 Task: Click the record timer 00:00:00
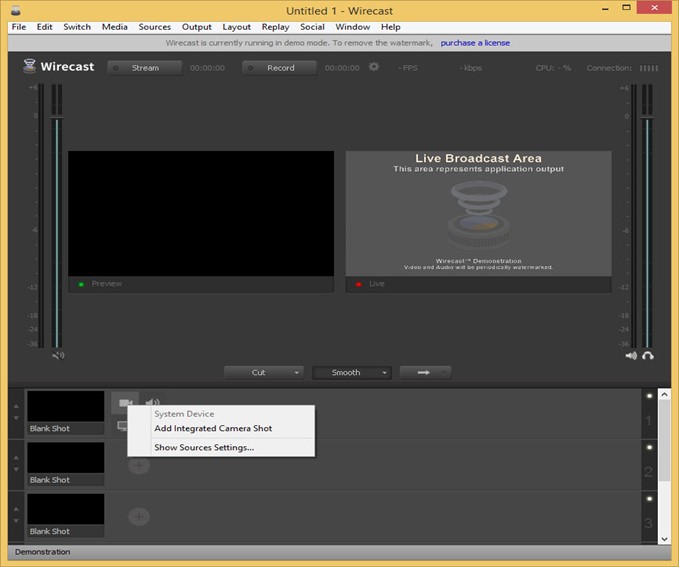click(x=342, y=68)
